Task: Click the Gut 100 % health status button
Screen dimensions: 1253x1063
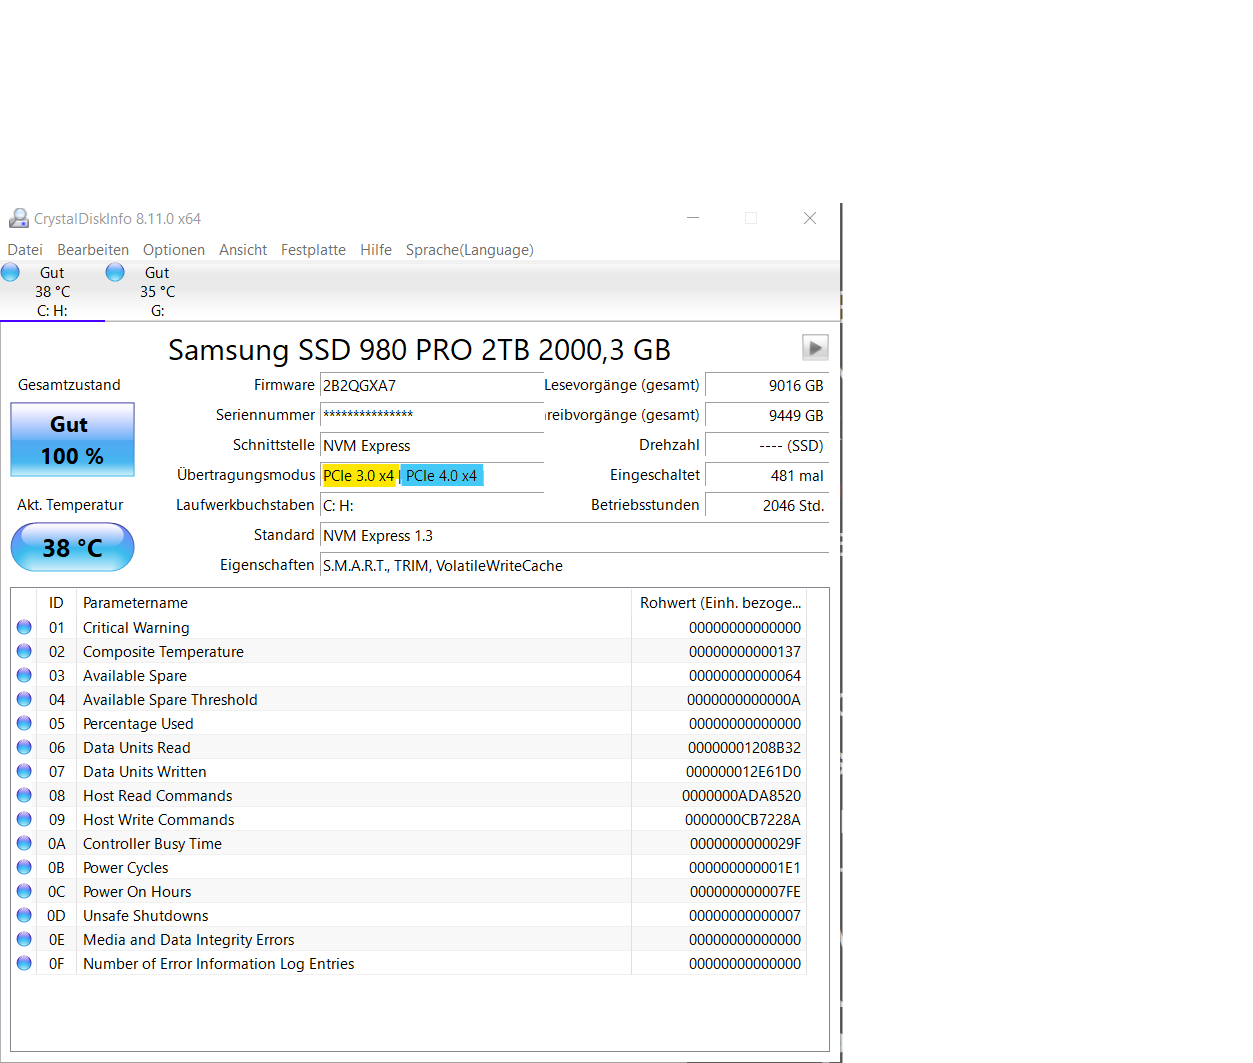Action: 72,439
